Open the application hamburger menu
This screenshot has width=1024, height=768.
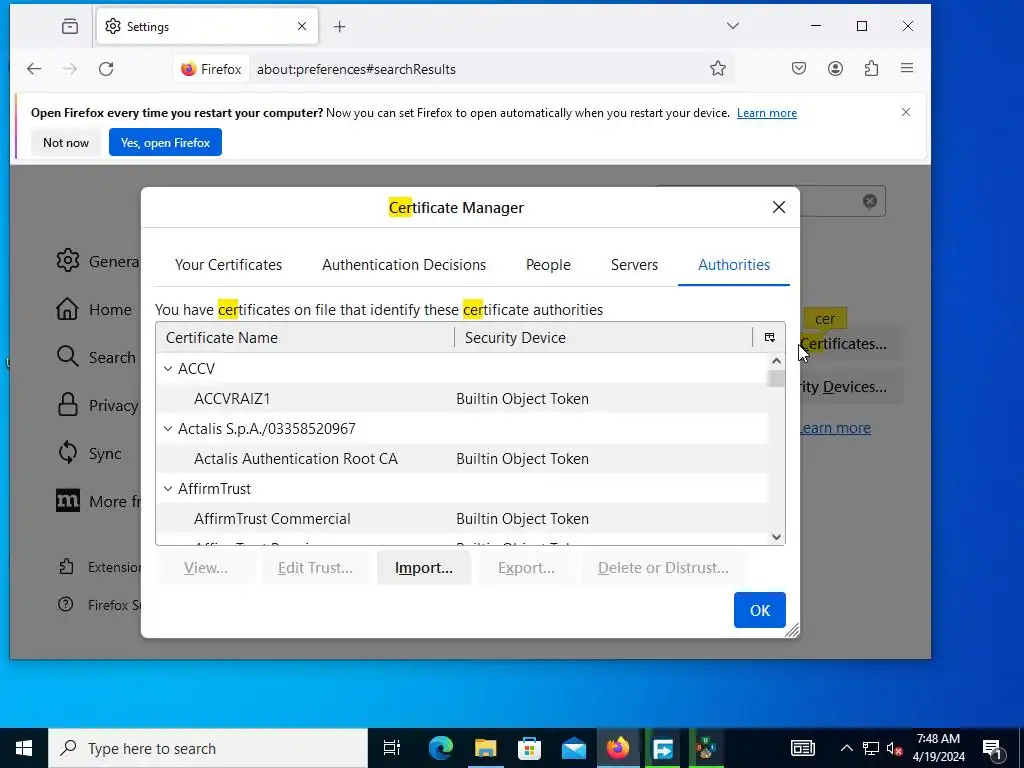(x=907, y=69)
